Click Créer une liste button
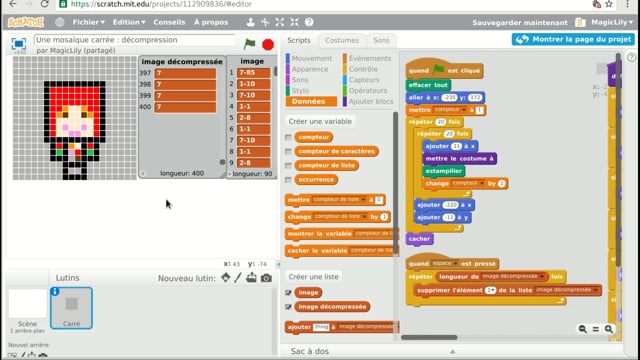 313,277
